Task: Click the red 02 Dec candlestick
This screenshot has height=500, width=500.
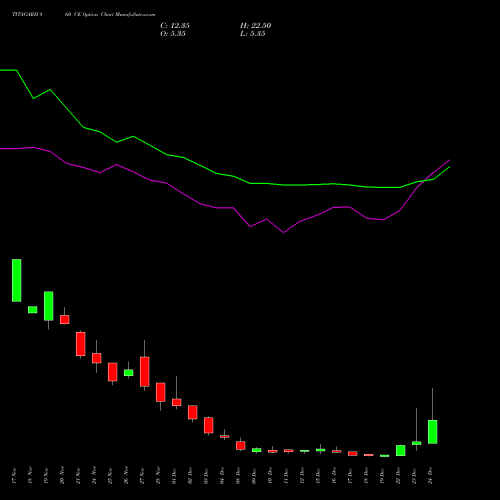Action: 193,412
